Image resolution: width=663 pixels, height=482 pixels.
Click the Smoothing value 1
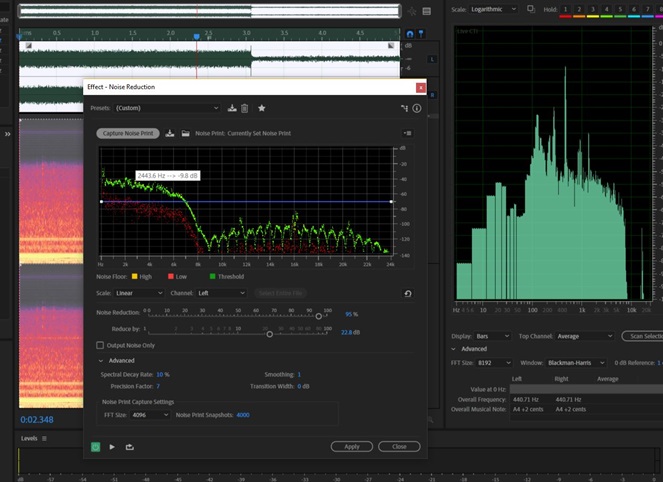[299, 375]
